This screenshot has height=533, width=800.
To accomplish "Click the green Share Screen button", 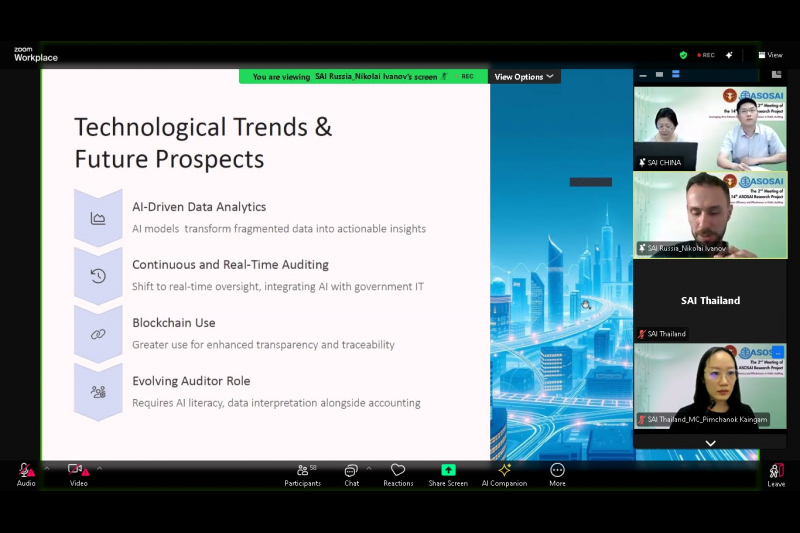I will pyautogui.click(x=448, y=474).
